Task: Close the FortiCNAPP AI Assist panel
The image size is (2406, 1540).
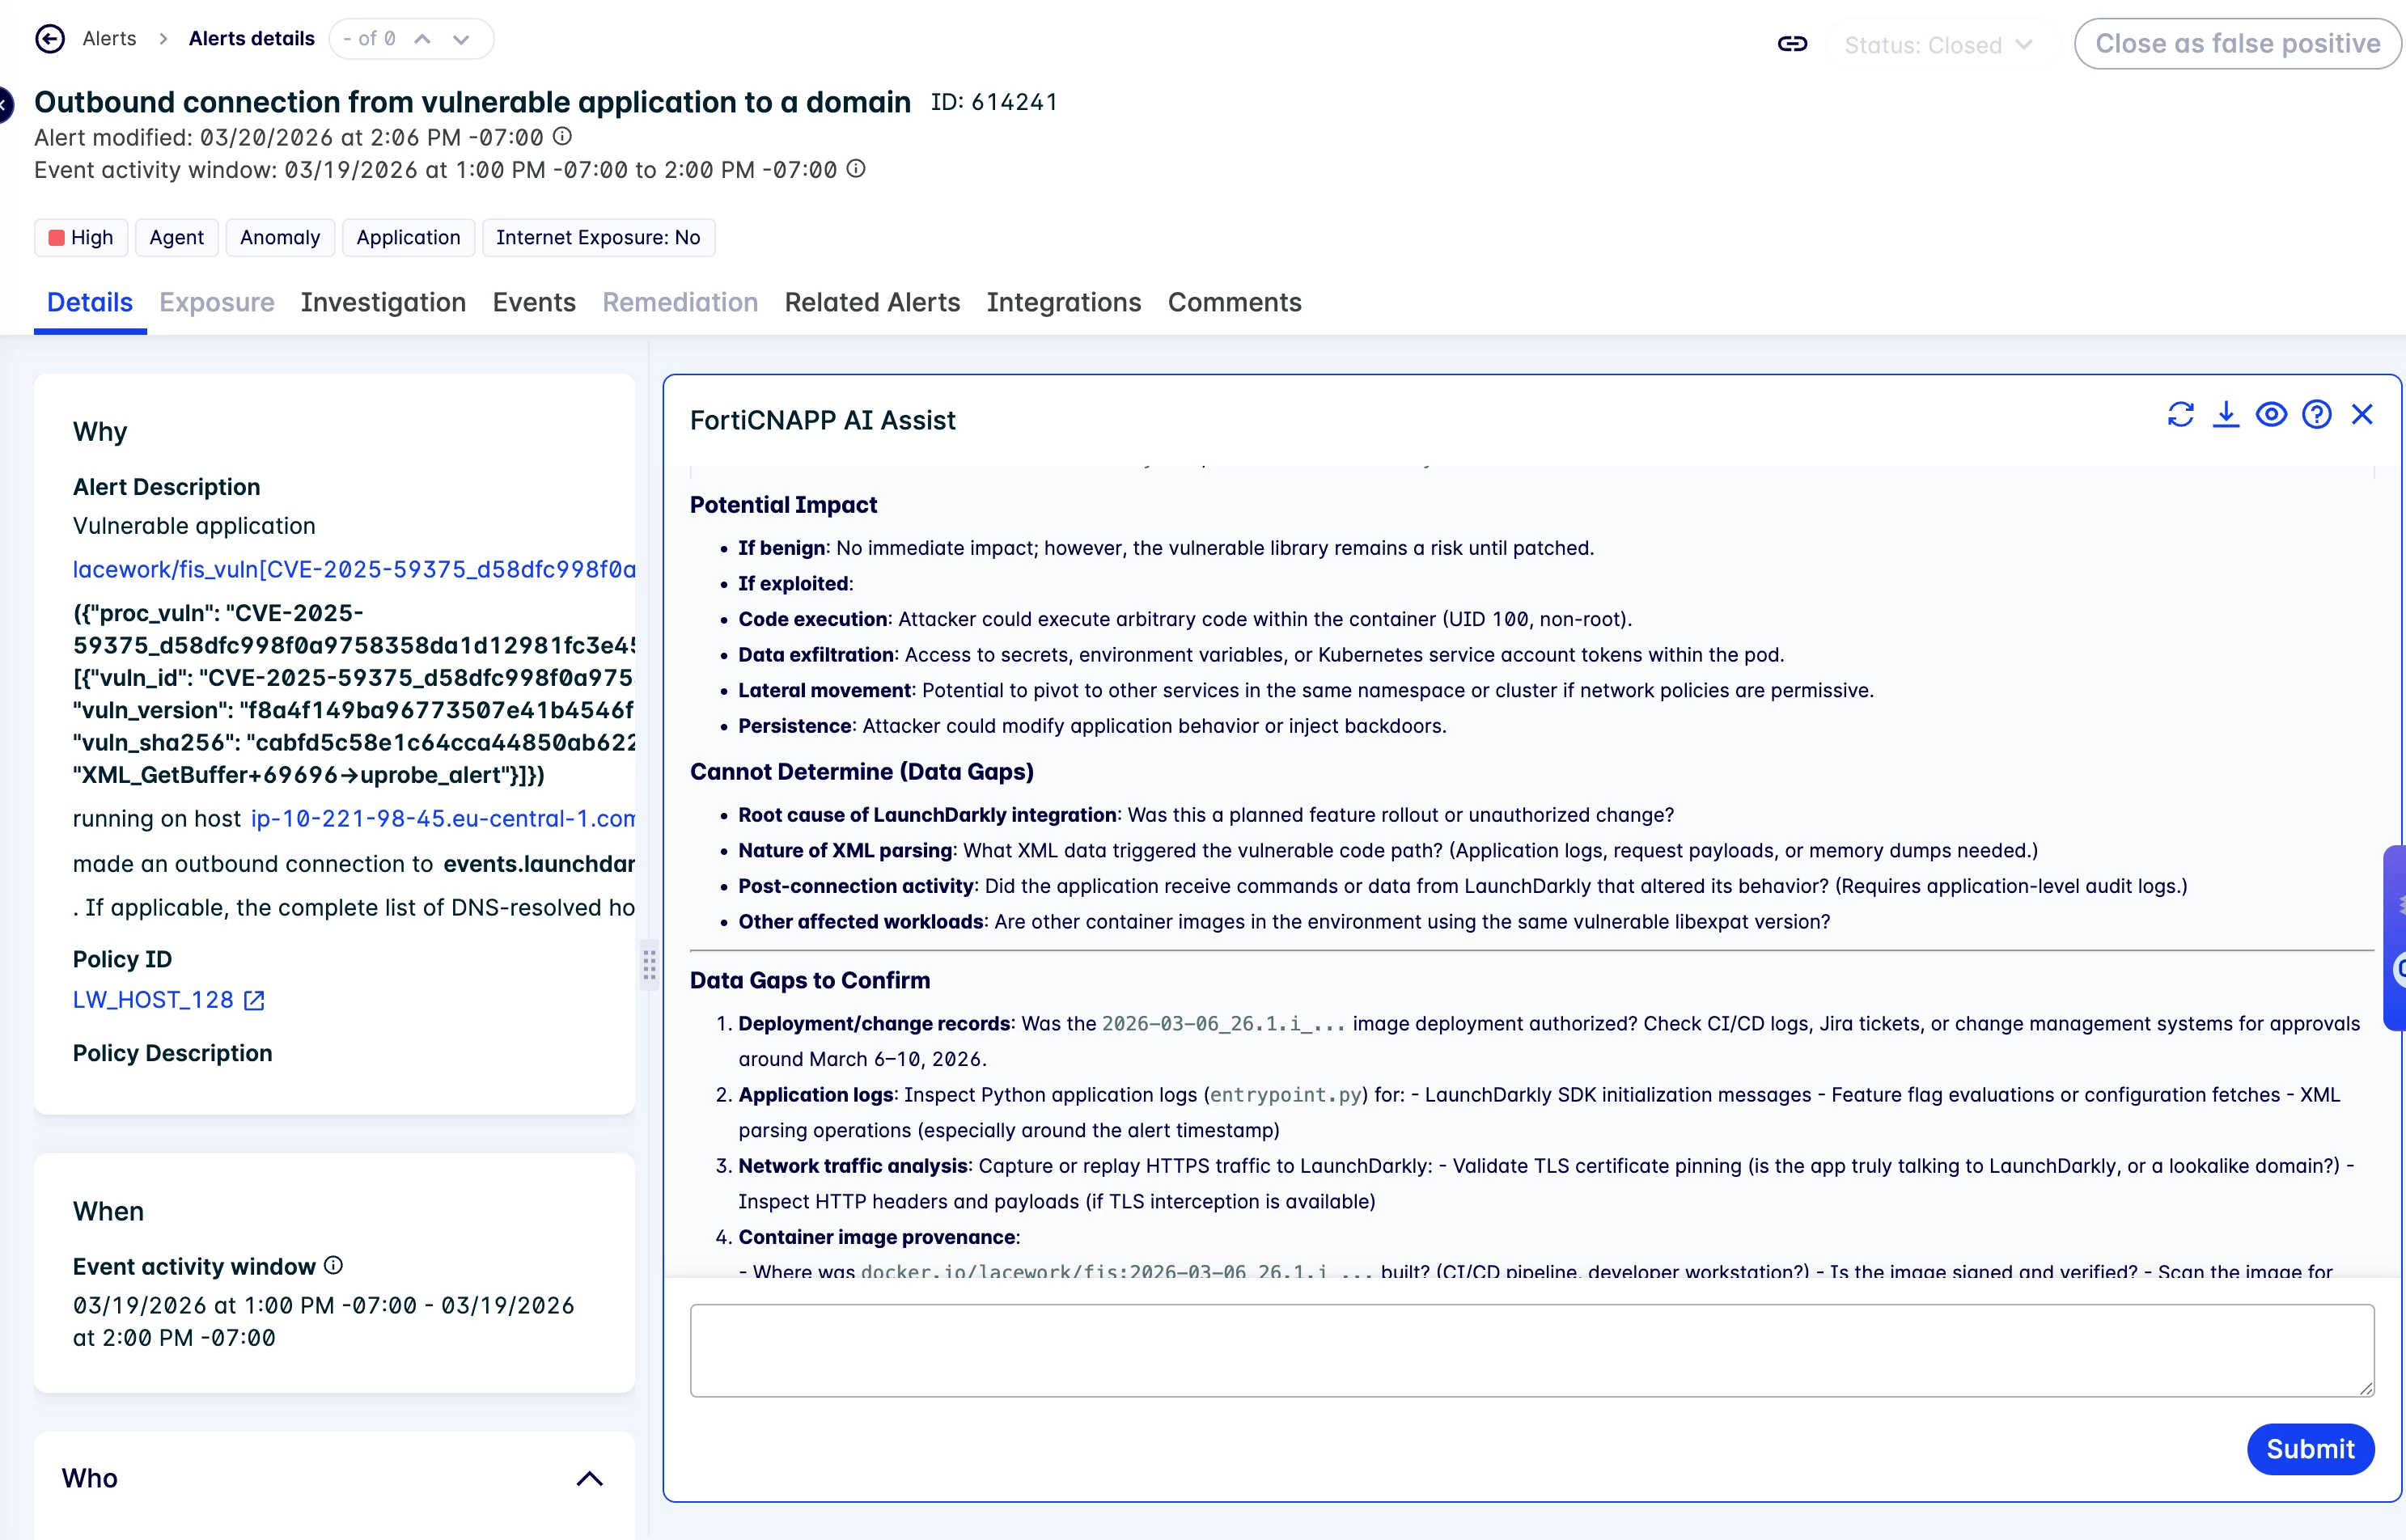Action: click(2362, 414)
